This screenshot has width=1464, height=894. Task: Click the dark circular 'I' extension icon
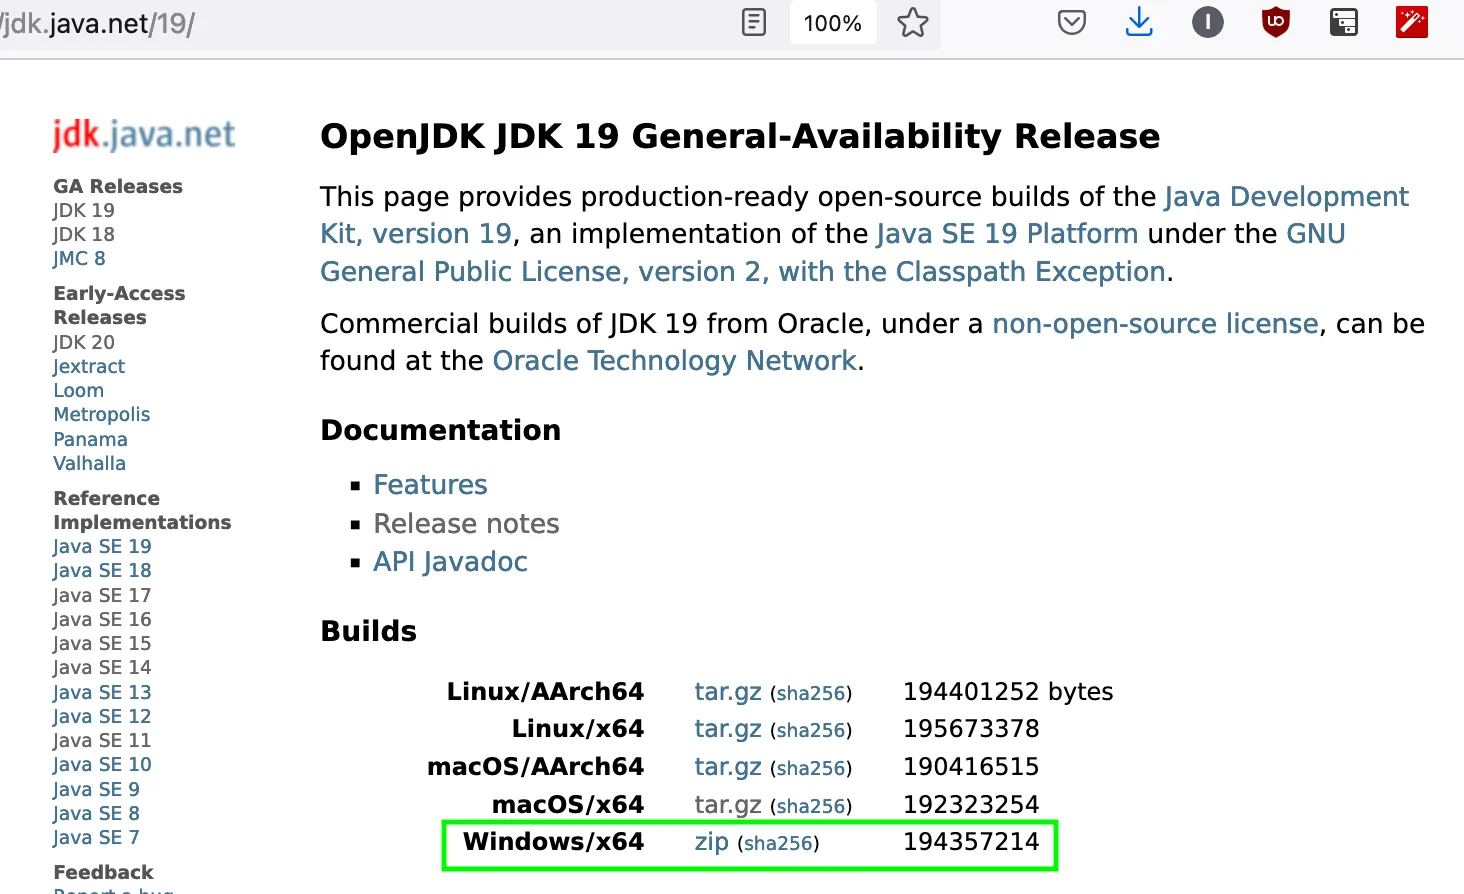point(1208,22)
